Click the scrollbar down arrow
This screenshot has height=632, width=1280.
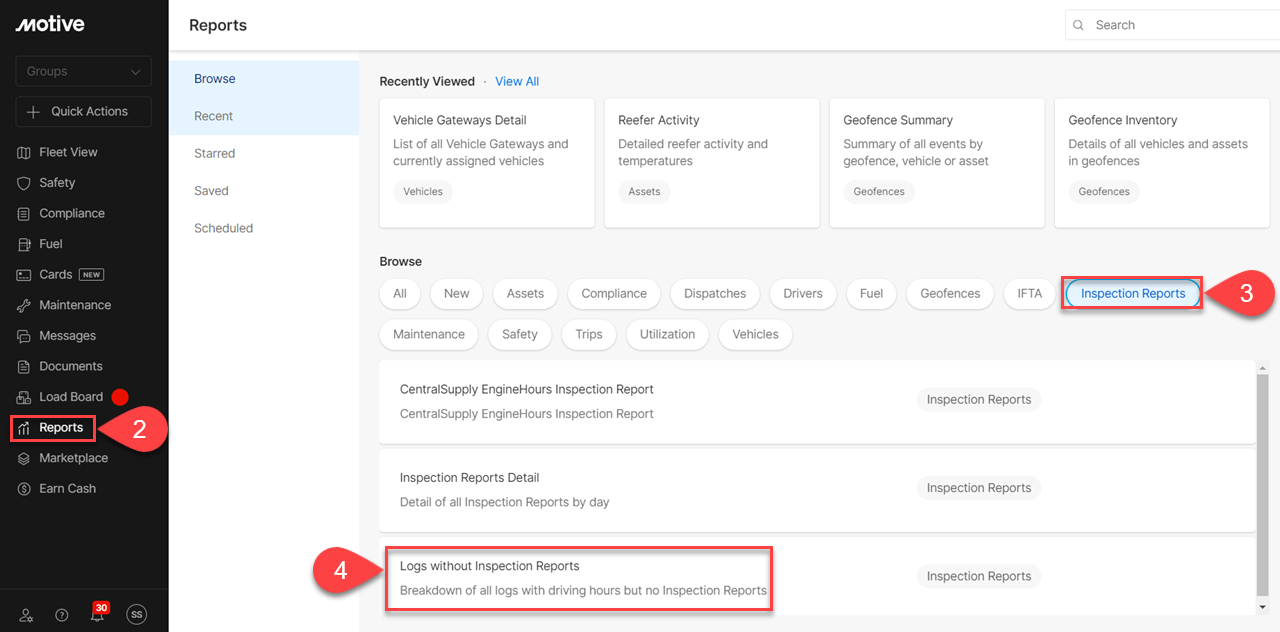click(1263, 606)
